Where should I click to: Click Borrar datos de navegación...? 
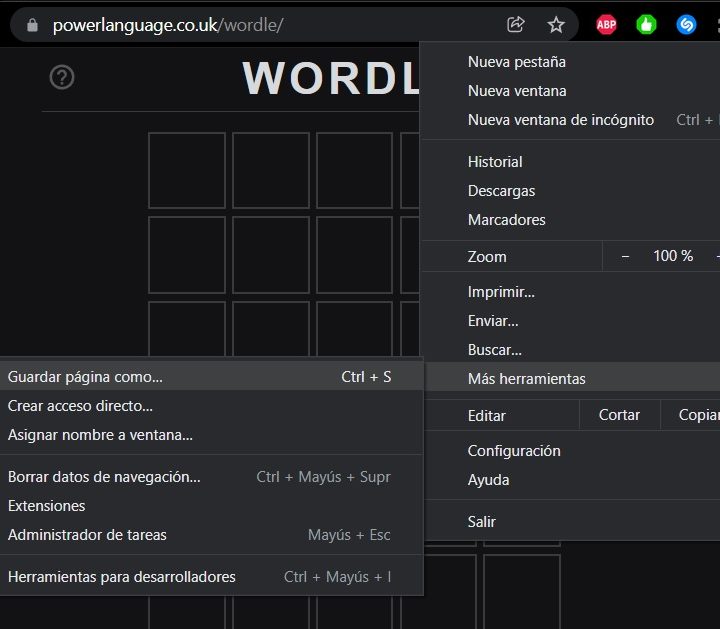tap(104, 477)
